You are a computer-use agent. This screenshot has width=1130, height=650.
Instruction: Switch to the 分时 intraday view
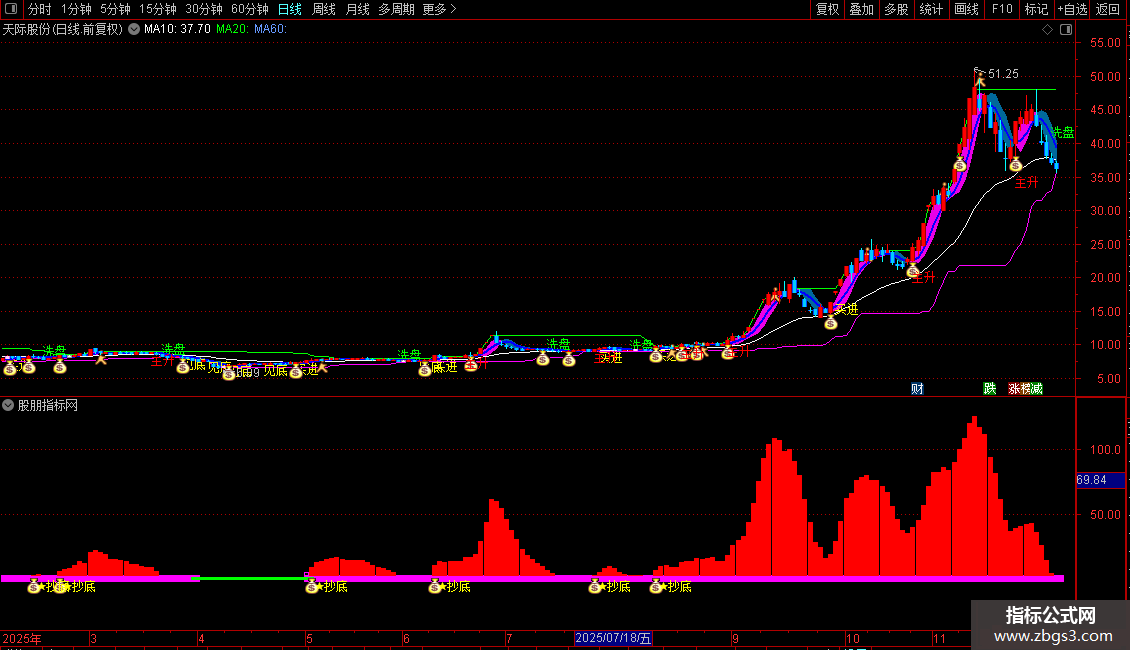(x=39, y=9)
